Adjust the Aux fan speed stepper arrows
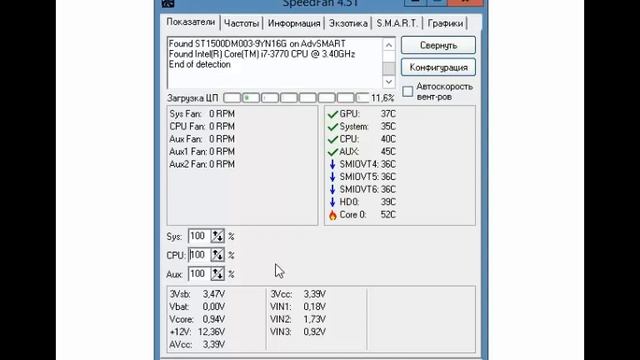640x360 pixels. (x=218, y=274)
